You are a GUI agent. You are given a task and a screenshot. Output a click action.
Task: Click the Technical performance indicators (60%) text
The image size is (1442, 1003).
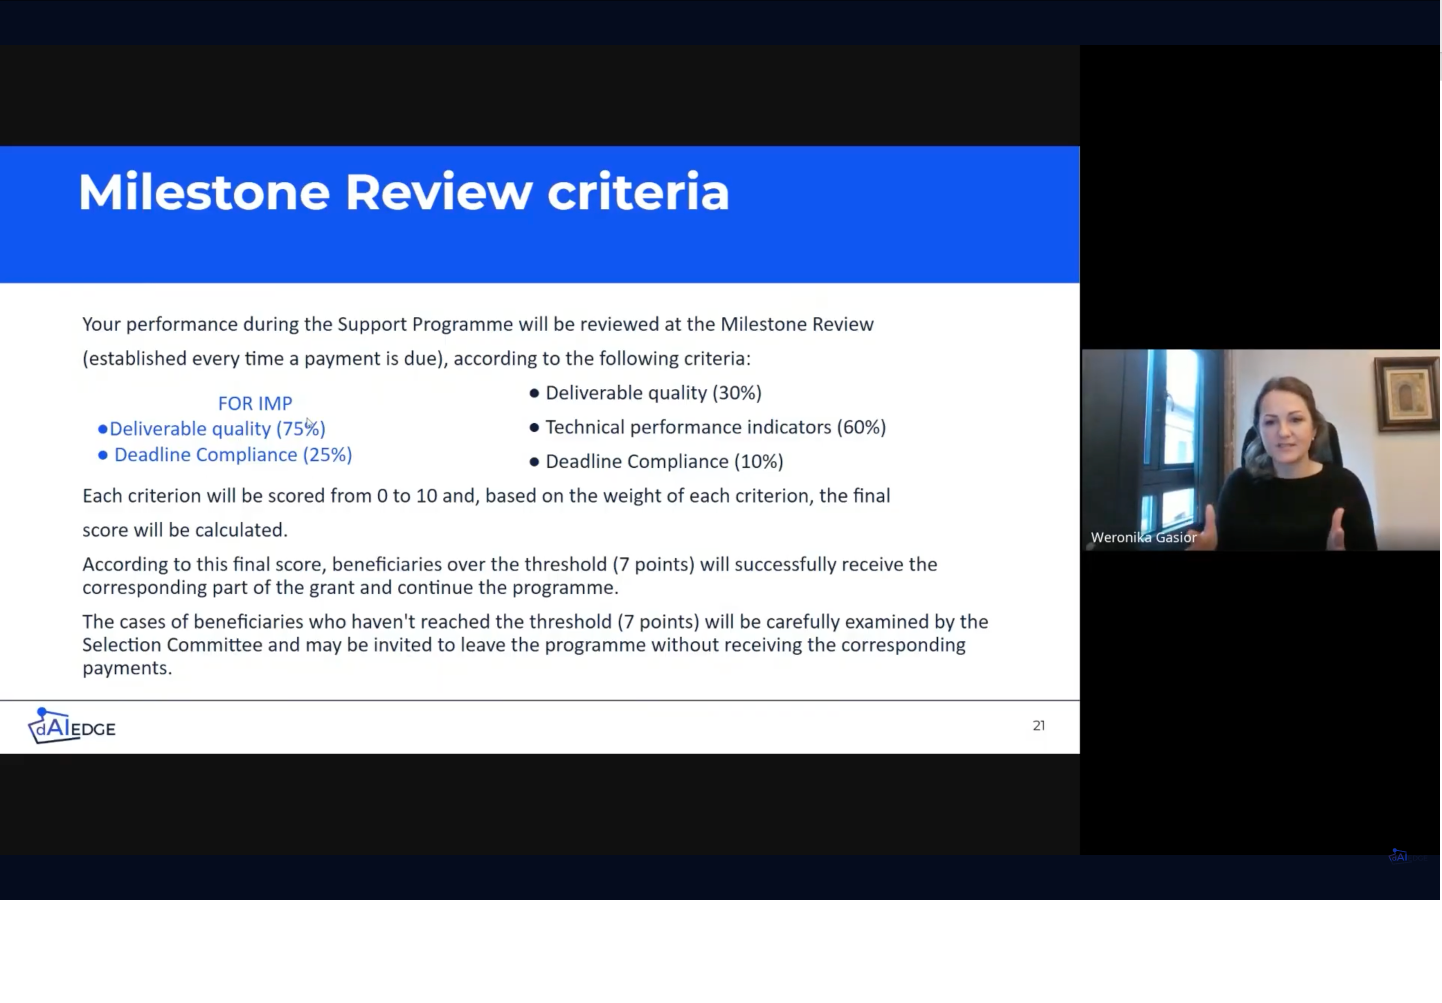pos(715,428)
